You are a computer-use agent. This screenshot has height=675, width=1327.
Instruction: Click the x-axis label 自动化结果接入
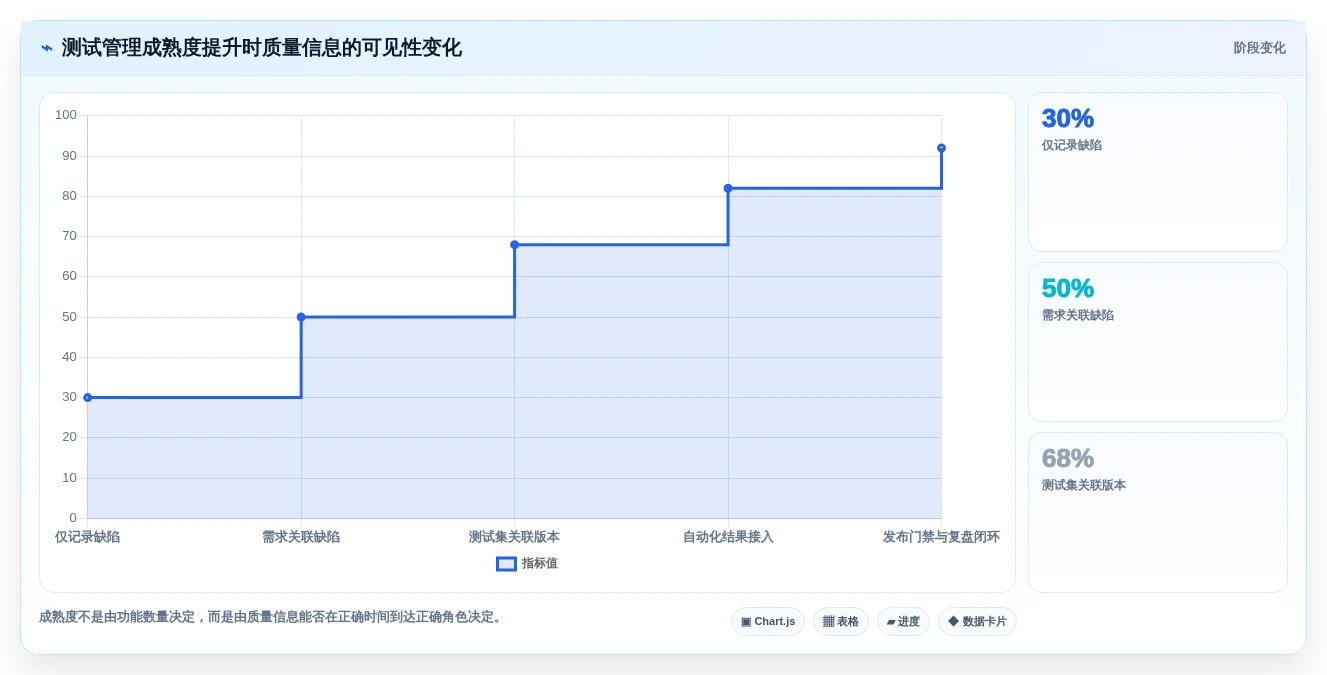728,537
